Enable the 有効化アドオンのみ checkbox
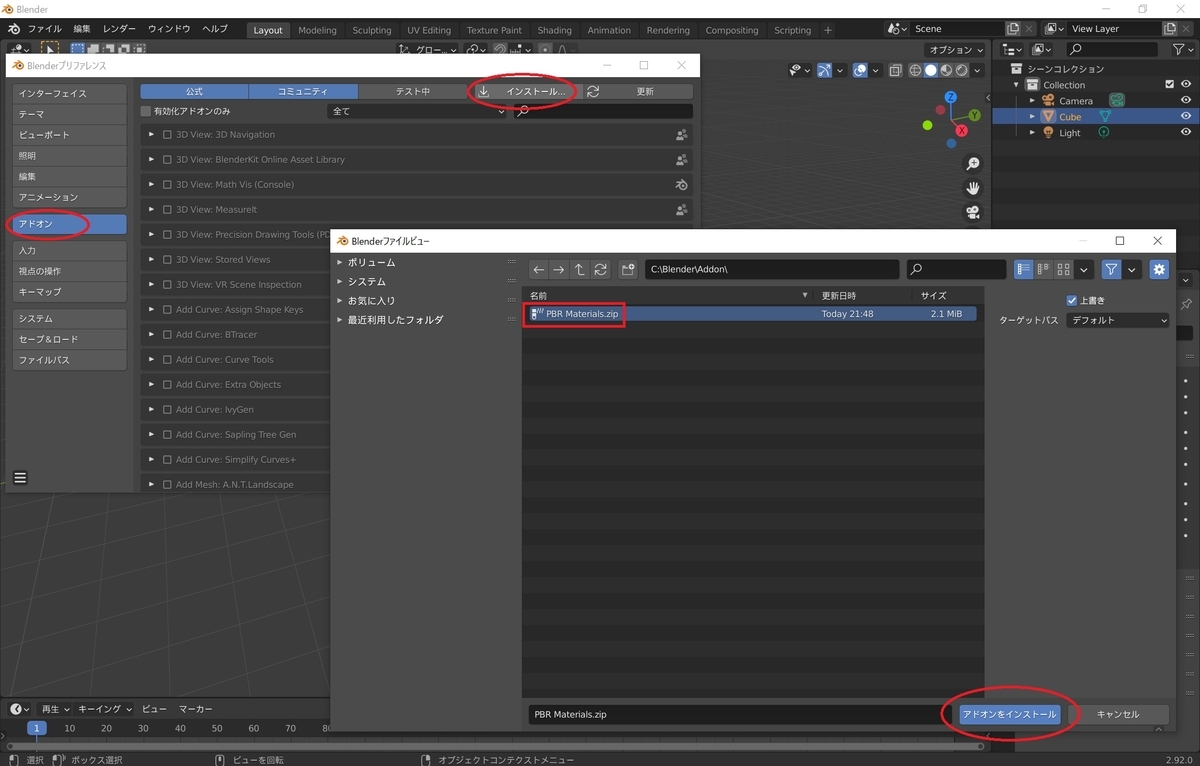1200x766 pixels. click(146, 111)
